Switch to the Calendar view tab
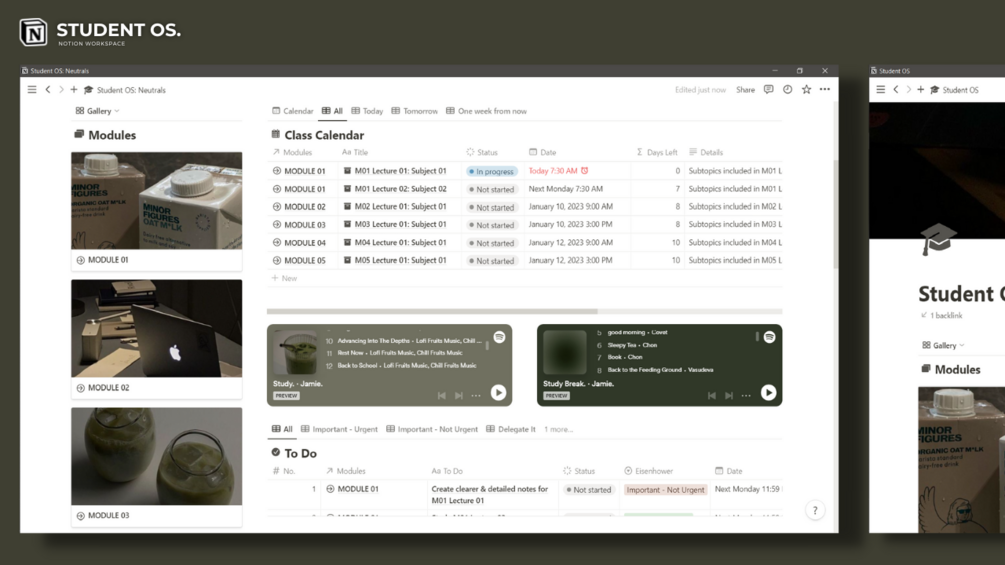 click(293, 111)
